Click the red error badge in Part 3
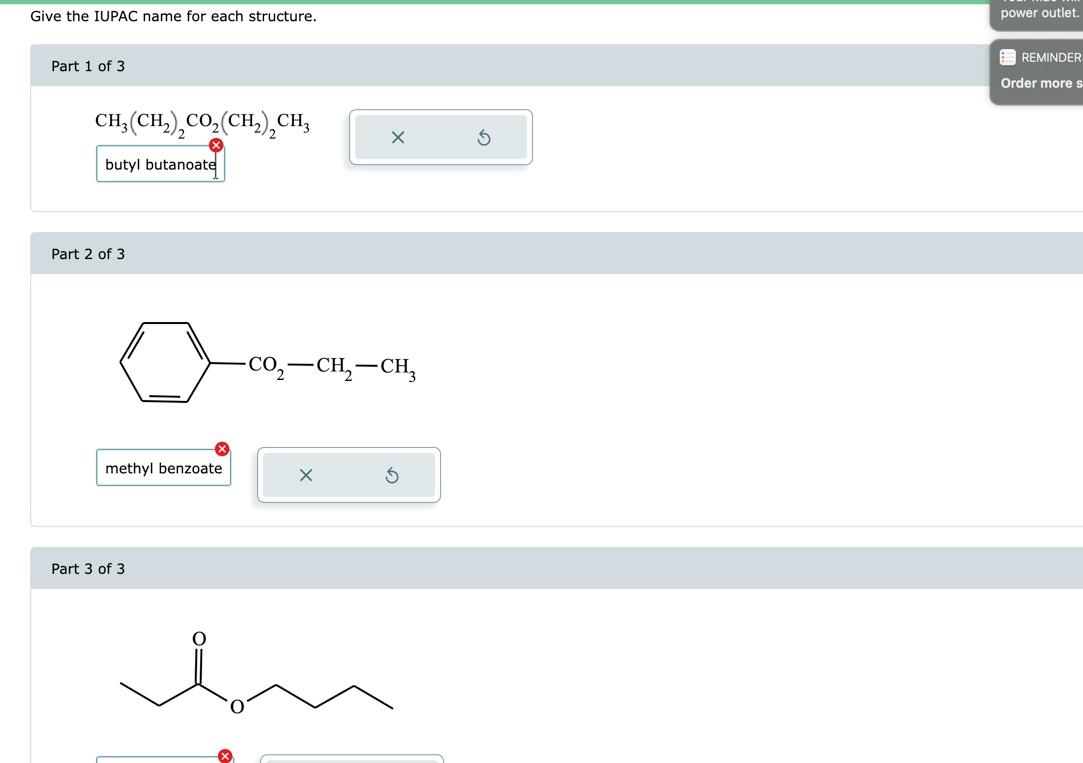The width and height of the screenshot is (1083, 763). (224, 757)
